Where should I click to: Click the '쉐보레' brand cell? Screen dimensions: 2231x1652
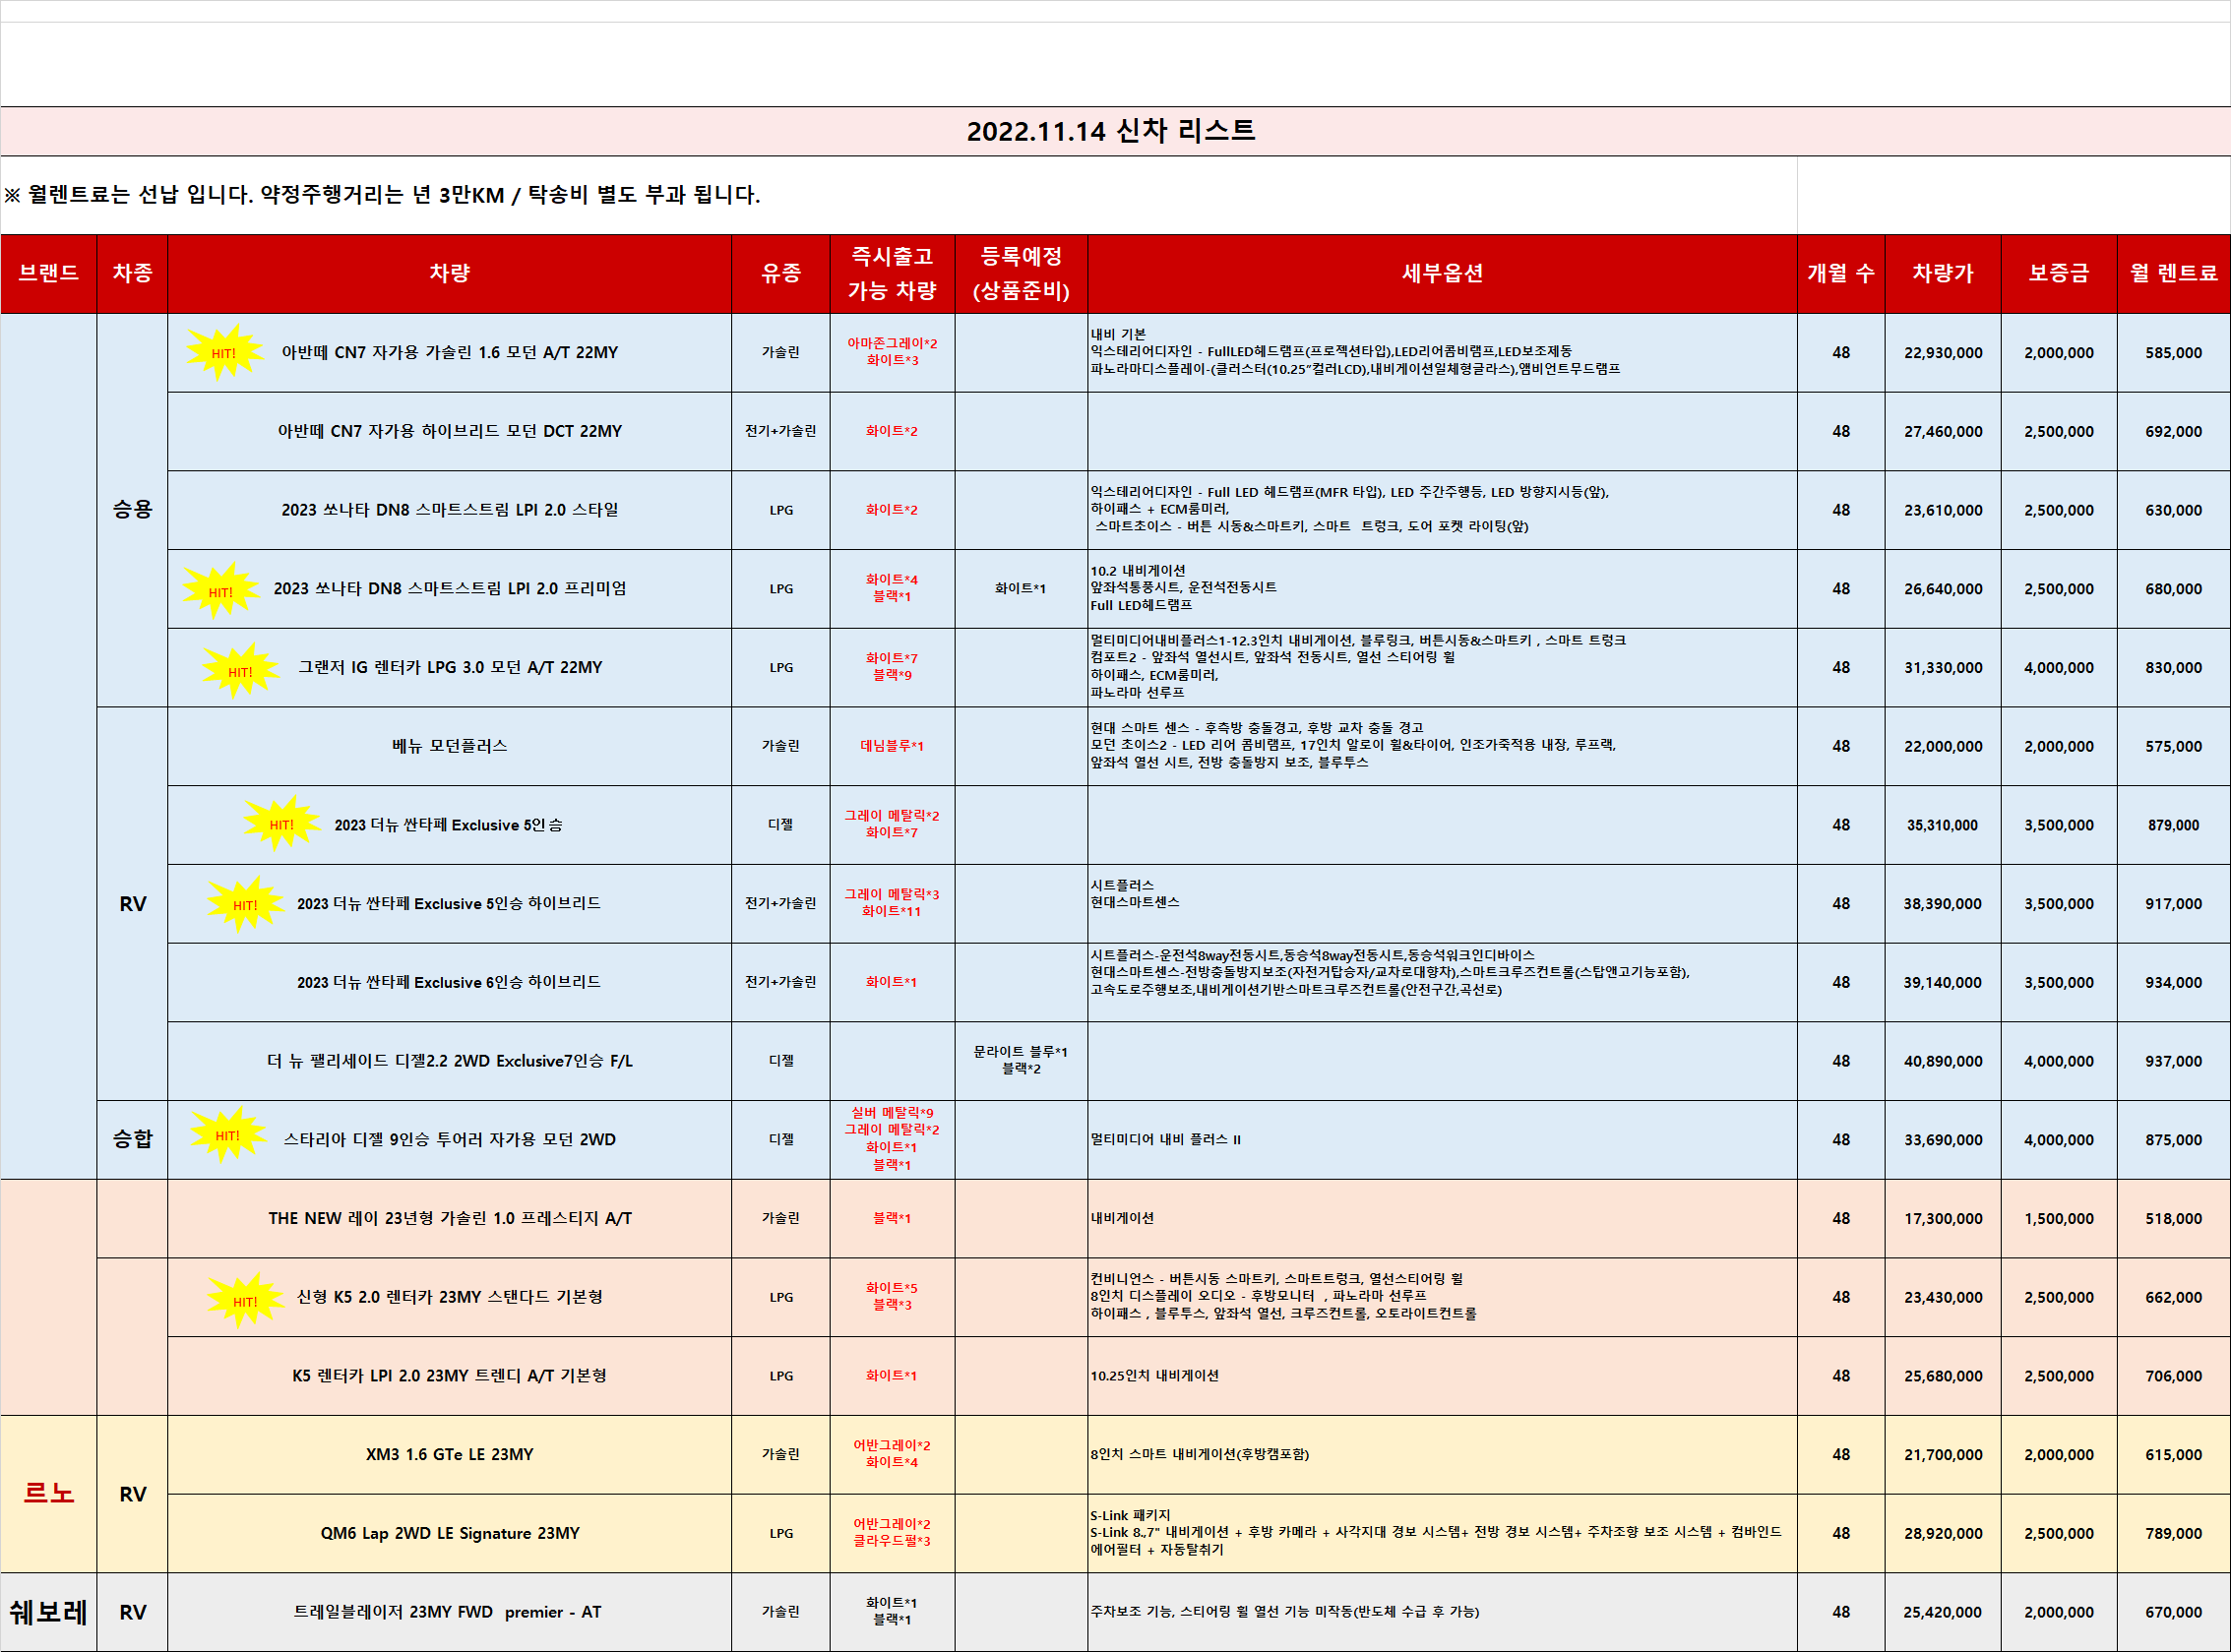(49, 1612)
